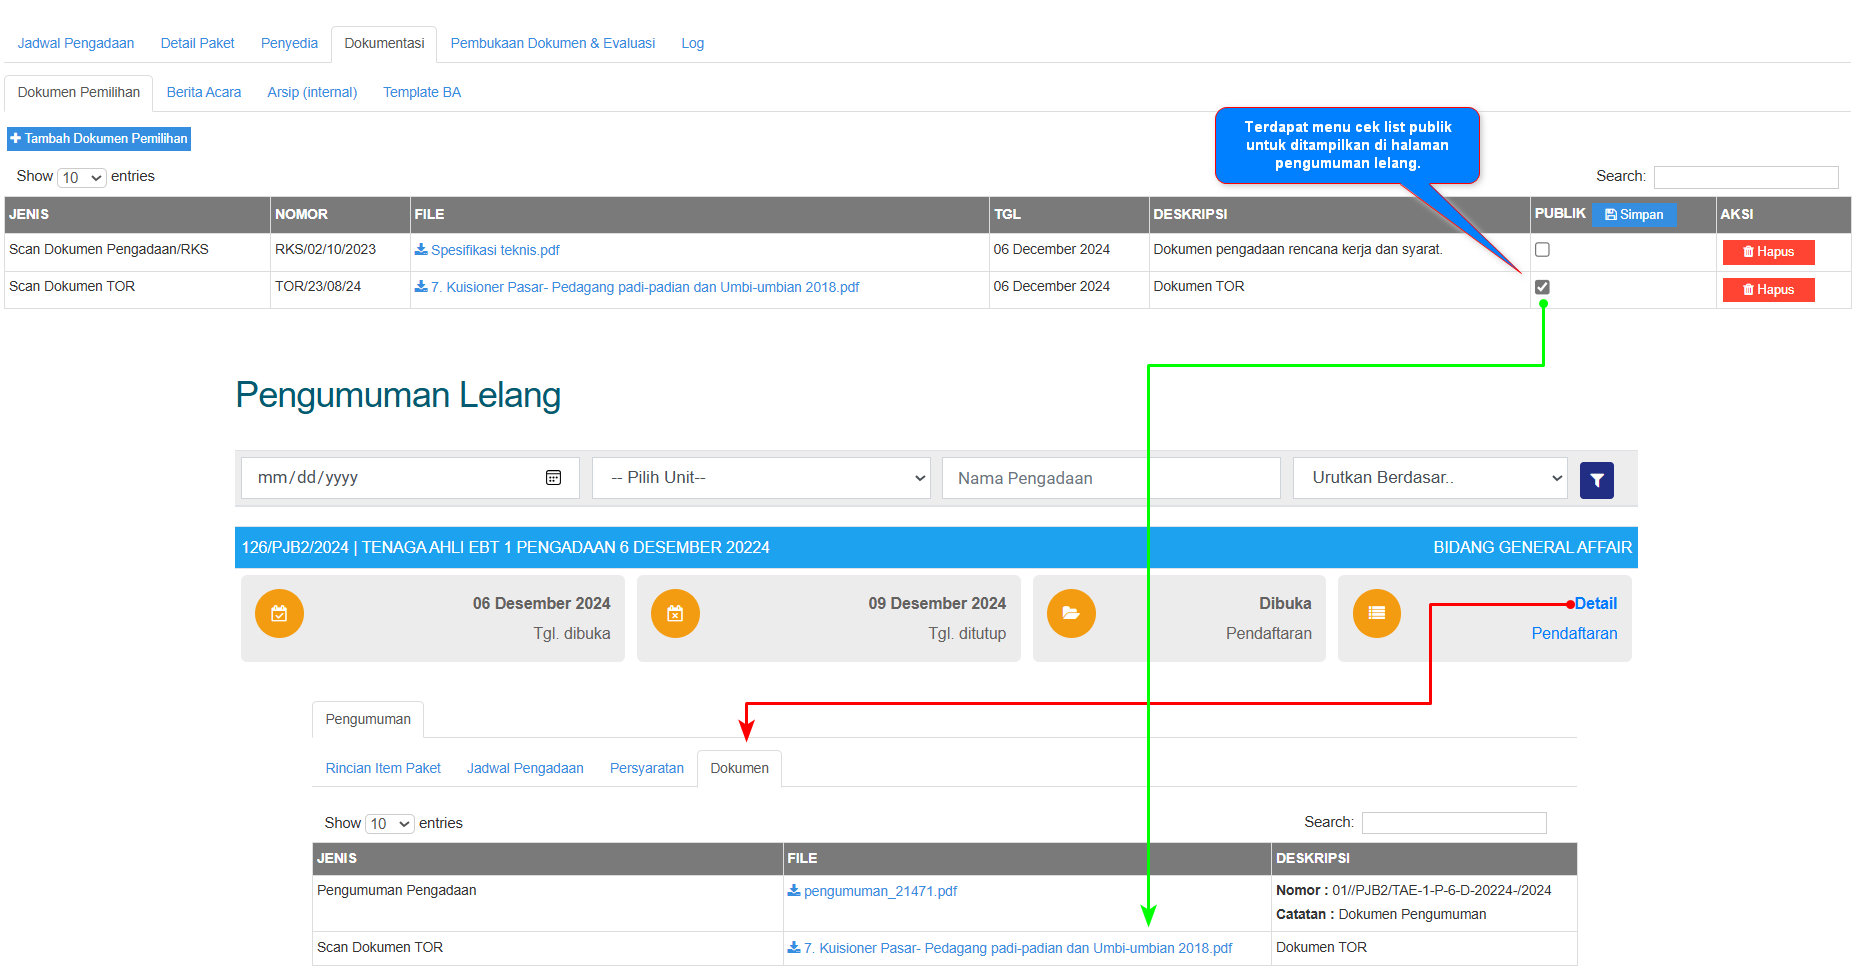Expand the Pilih Unit dropdown
1857x967 pixels.
tap(761, 478)
